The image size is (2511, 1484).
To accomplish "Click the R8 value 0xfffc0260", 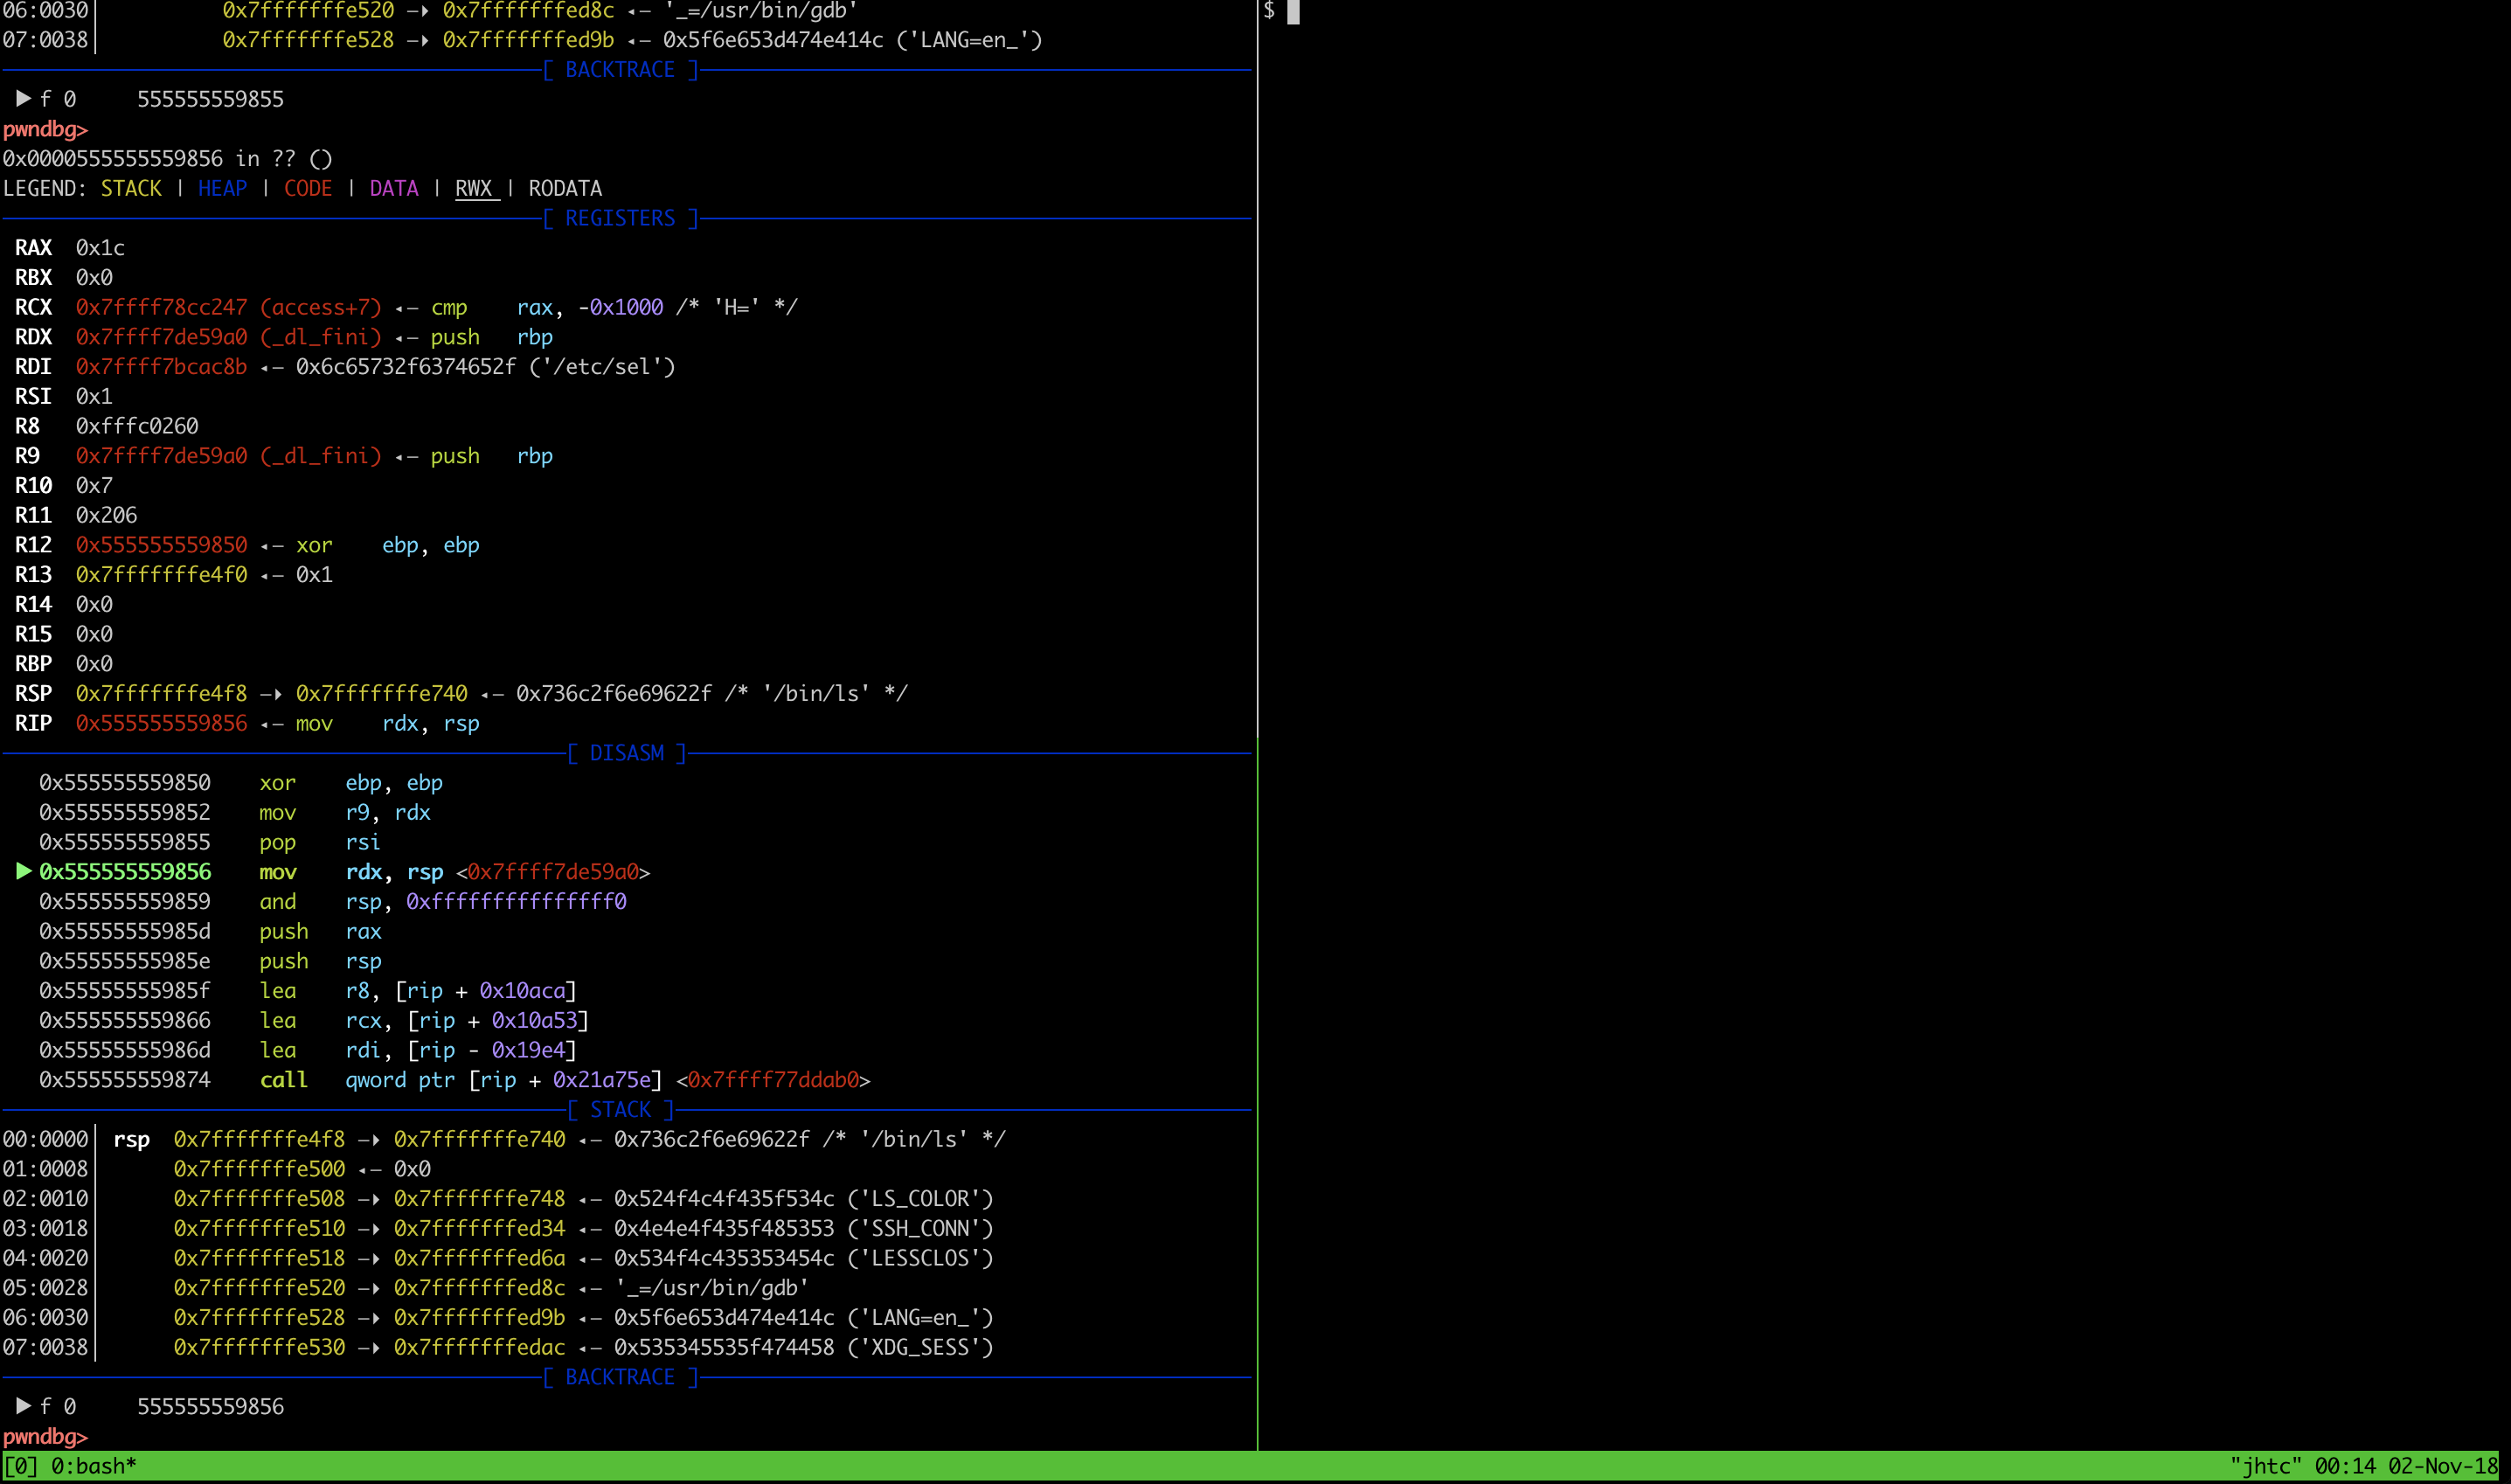I will tap(137, 426).
